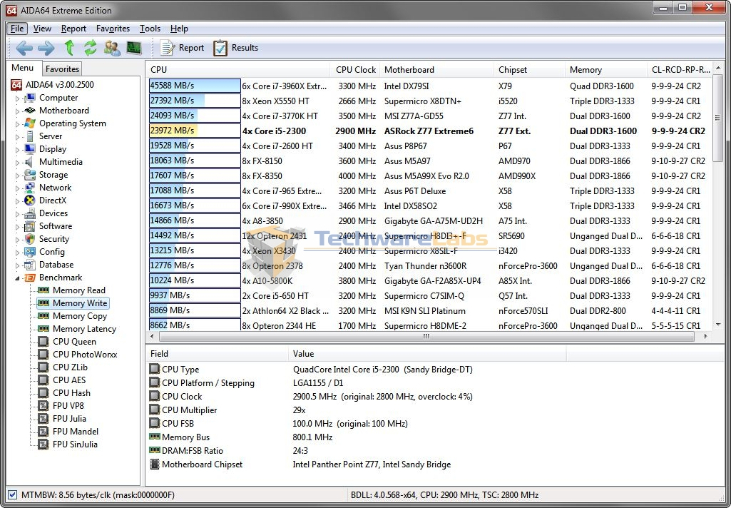Image resolution: width=731 pixels, height=508 pixels.
Task: Select the Software tree icon
Action: [30, 226]
